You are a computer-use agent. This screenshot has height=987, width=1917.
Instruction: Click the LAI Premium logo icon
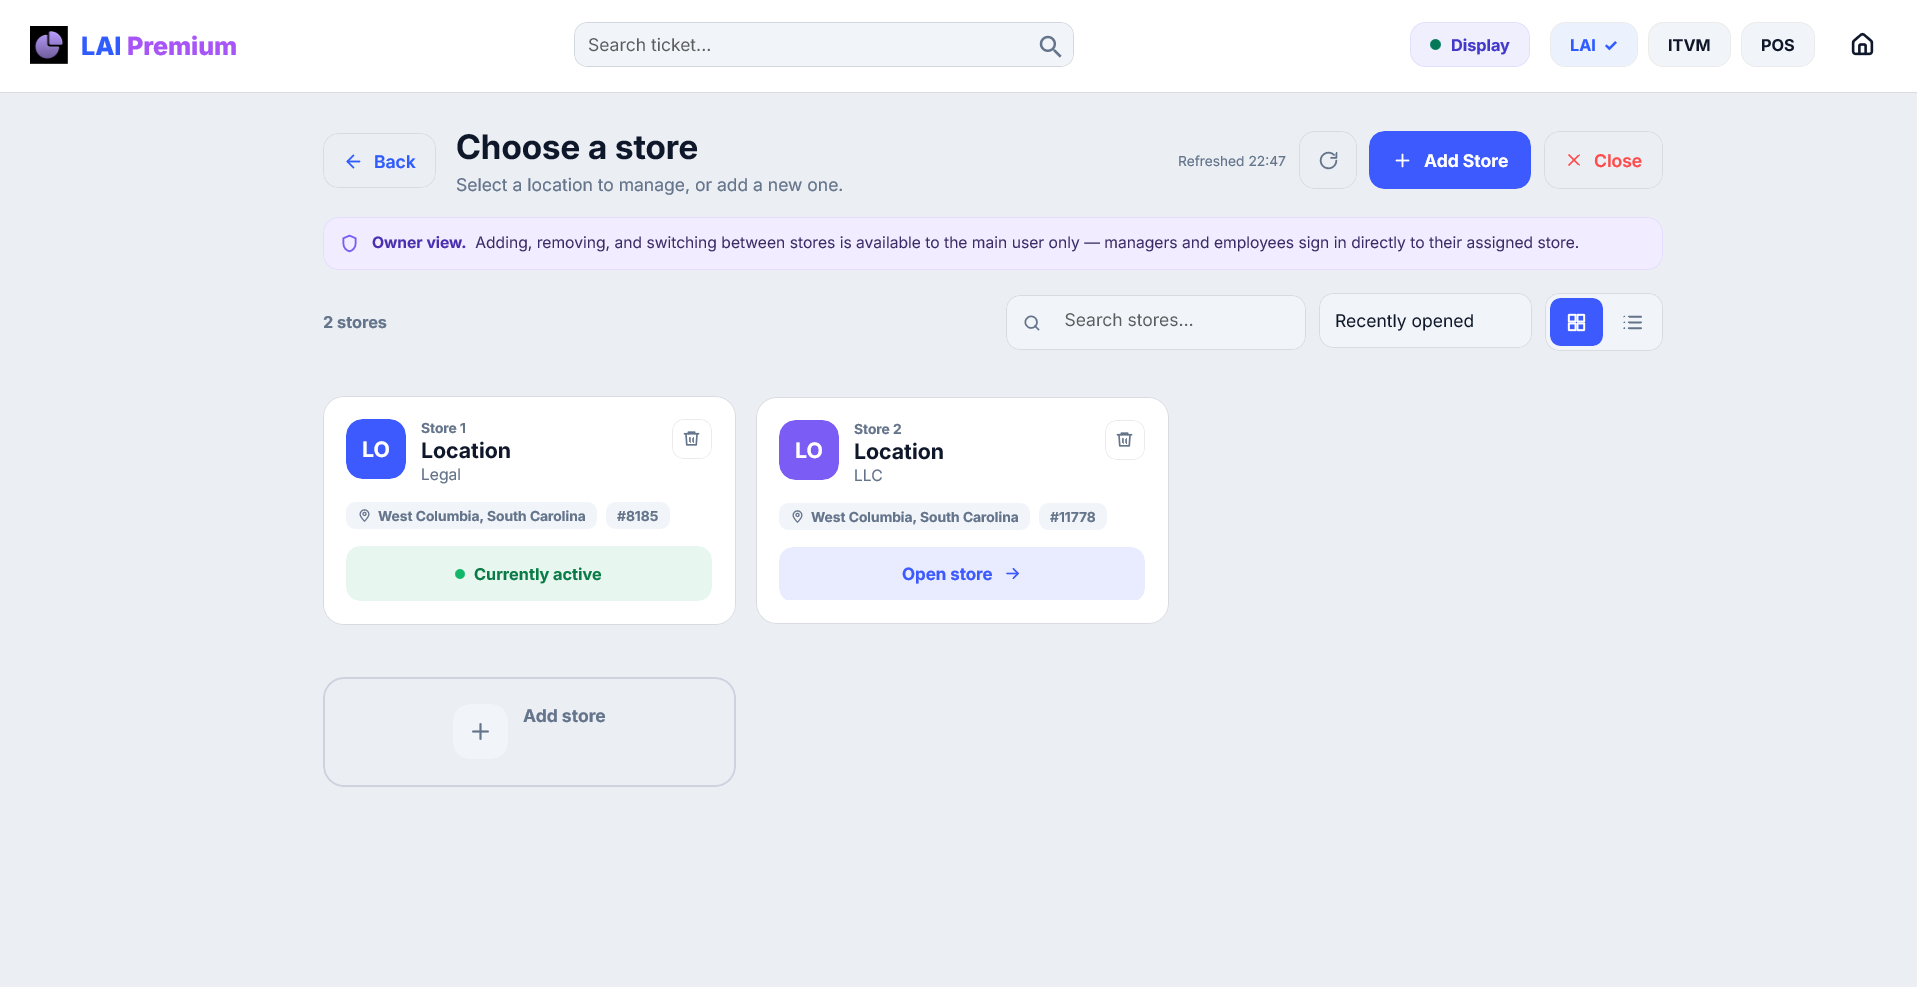tap(49, 45)
